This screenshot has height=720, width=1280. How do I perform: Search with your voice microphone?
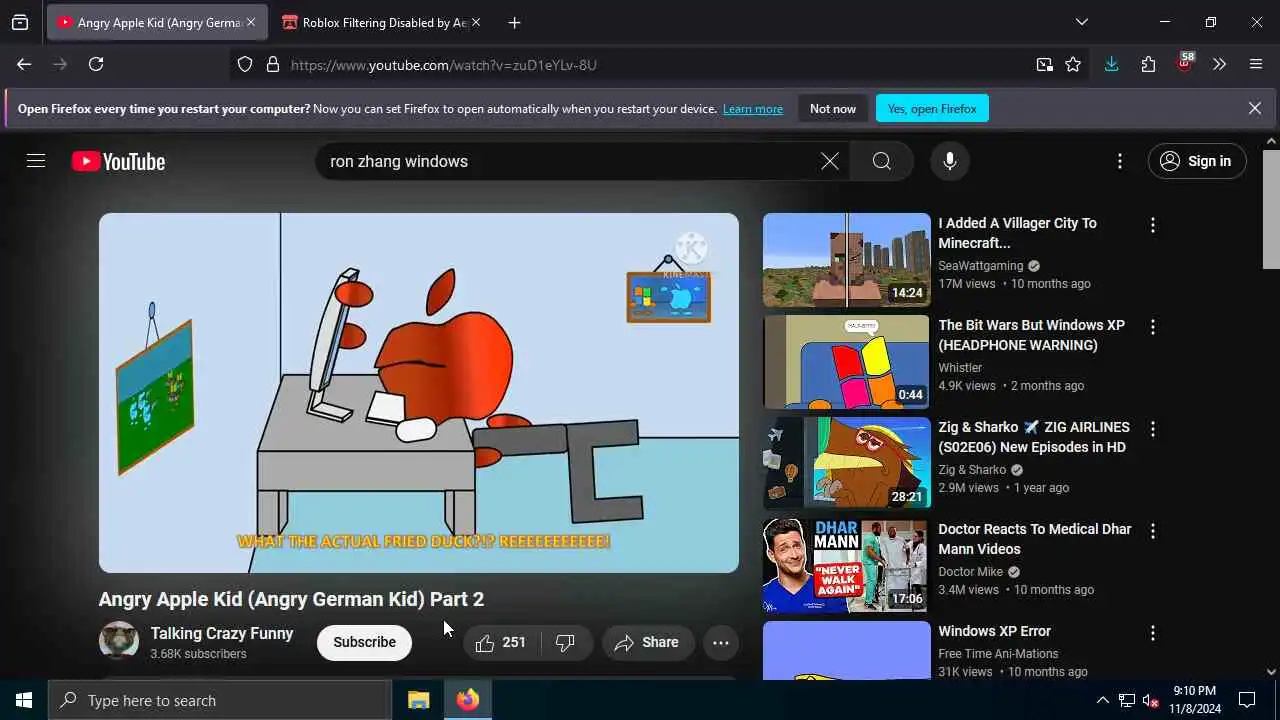click(x=950, y=161)
